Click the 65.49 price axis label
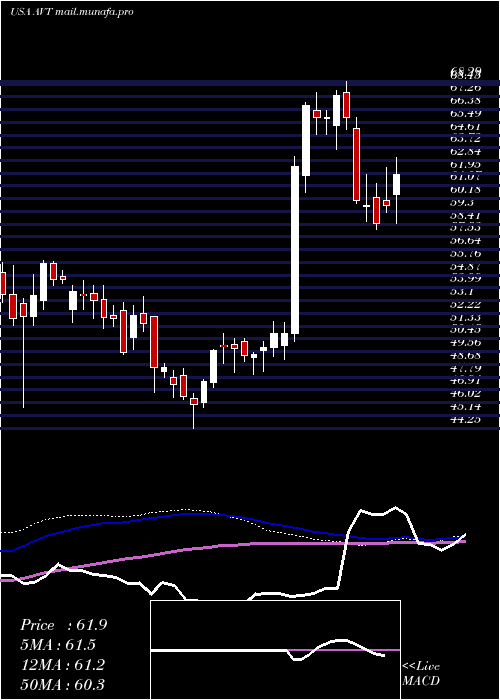Screen dimensions: 500x700 pos(466,114)
